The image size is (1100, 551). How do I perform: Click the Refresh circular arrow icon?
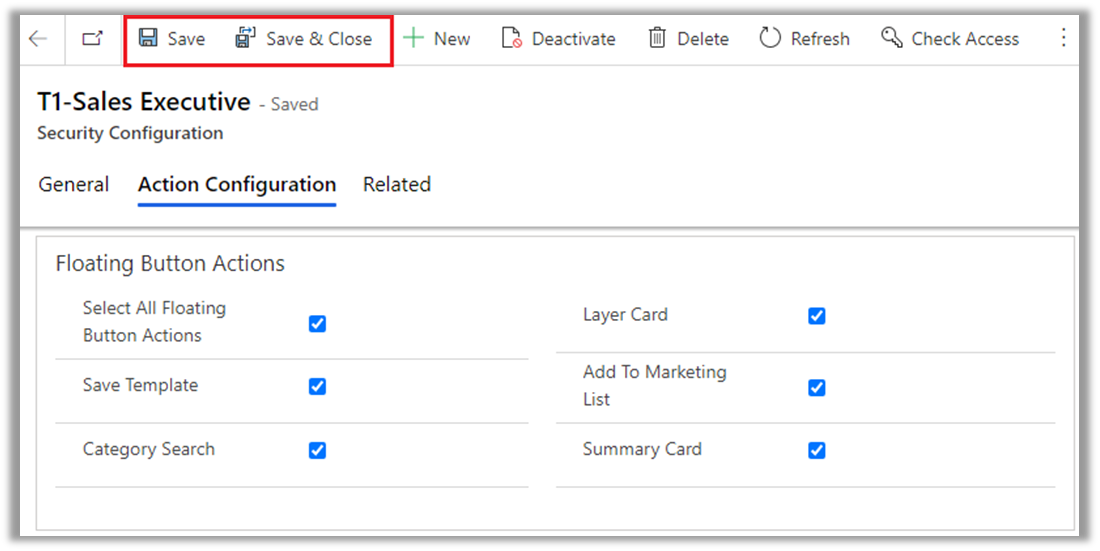(x=769, y=39)
